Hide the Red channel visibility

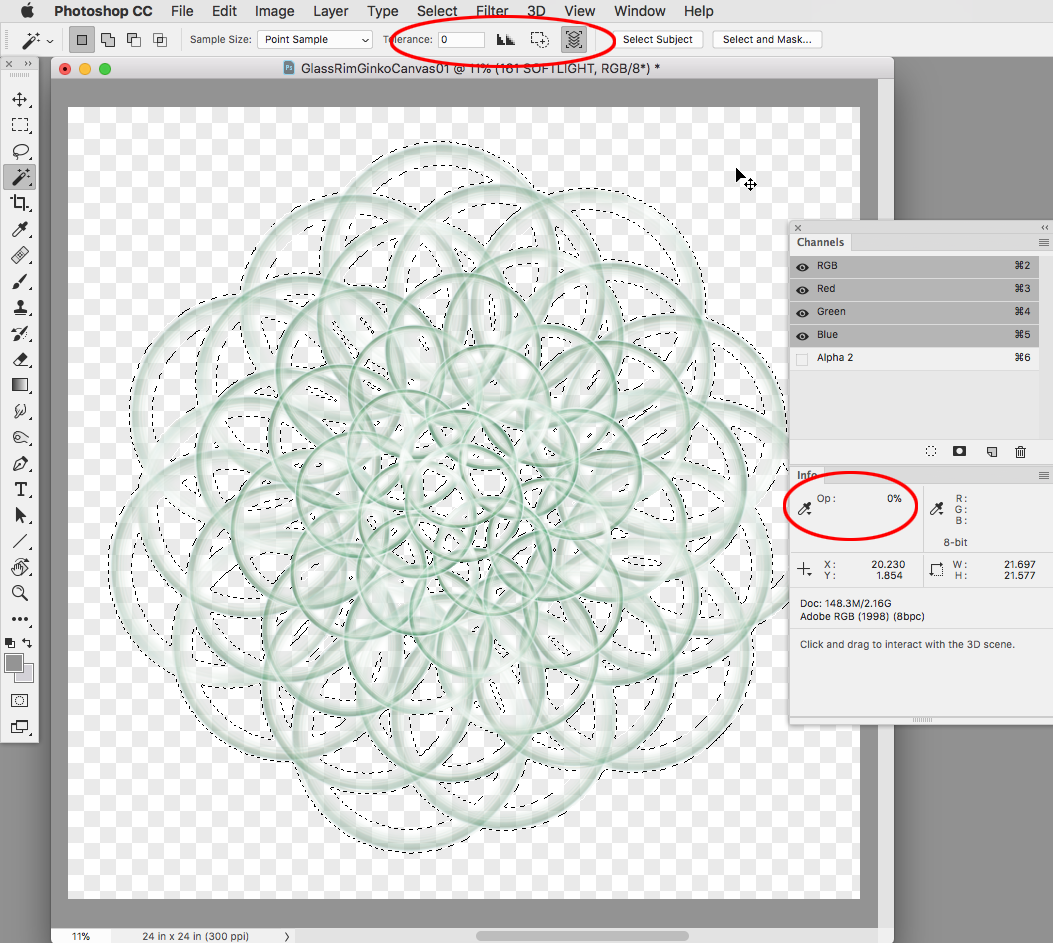(801, 288)
